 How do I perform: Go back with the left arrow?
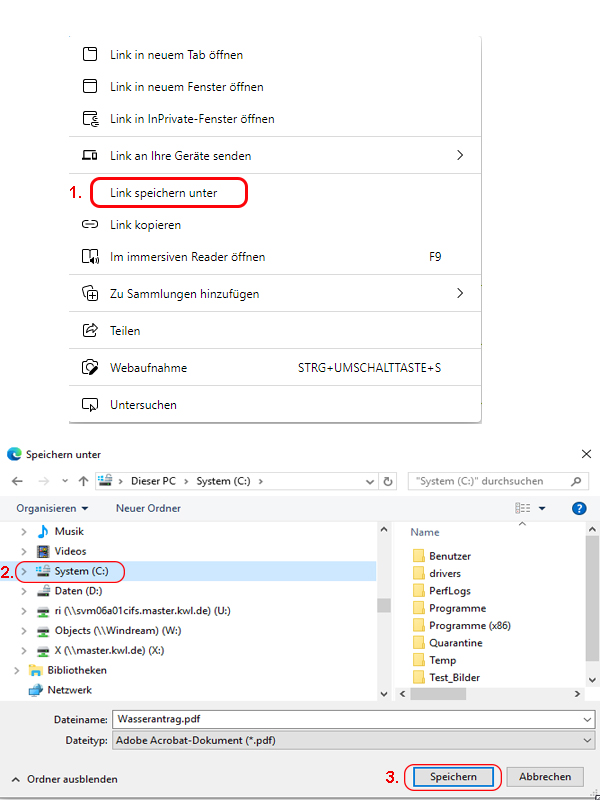click(17, 481)
